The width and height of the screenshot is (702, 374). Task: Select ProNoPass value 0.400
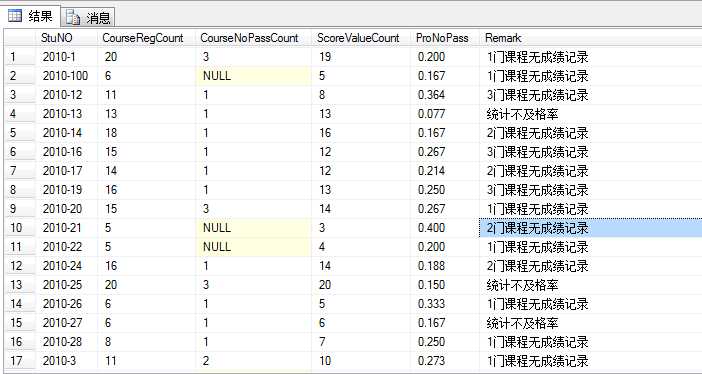click(x=445, y=228)
